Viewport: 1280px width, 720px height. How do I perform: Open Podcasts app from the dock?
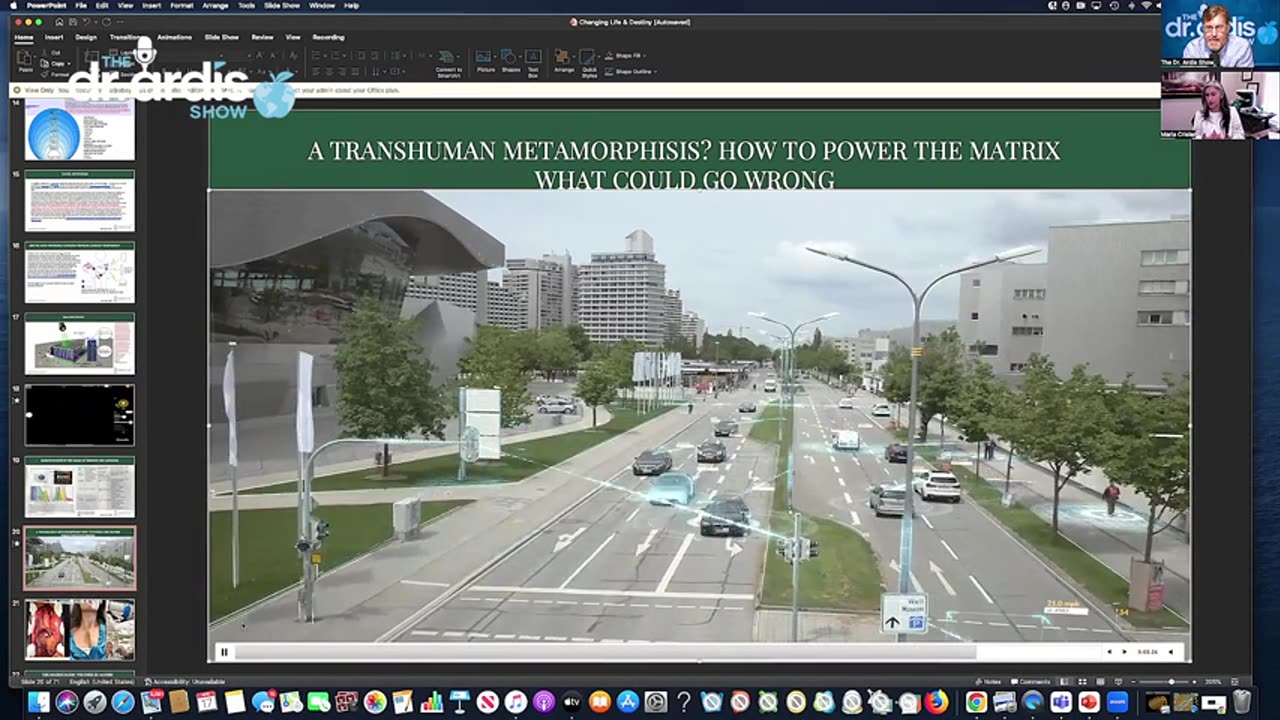544,702
